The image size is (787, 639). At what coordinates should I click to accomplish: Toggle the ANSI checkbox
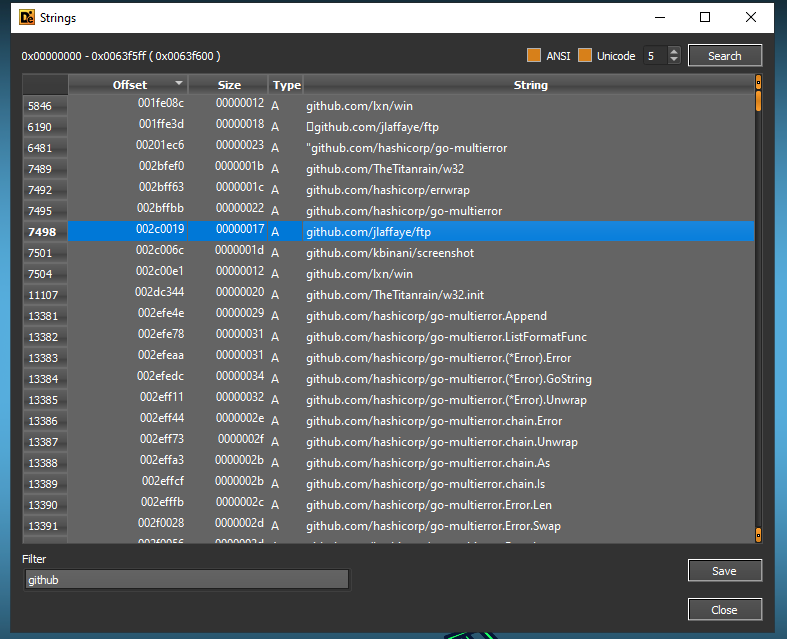point(534,56)
